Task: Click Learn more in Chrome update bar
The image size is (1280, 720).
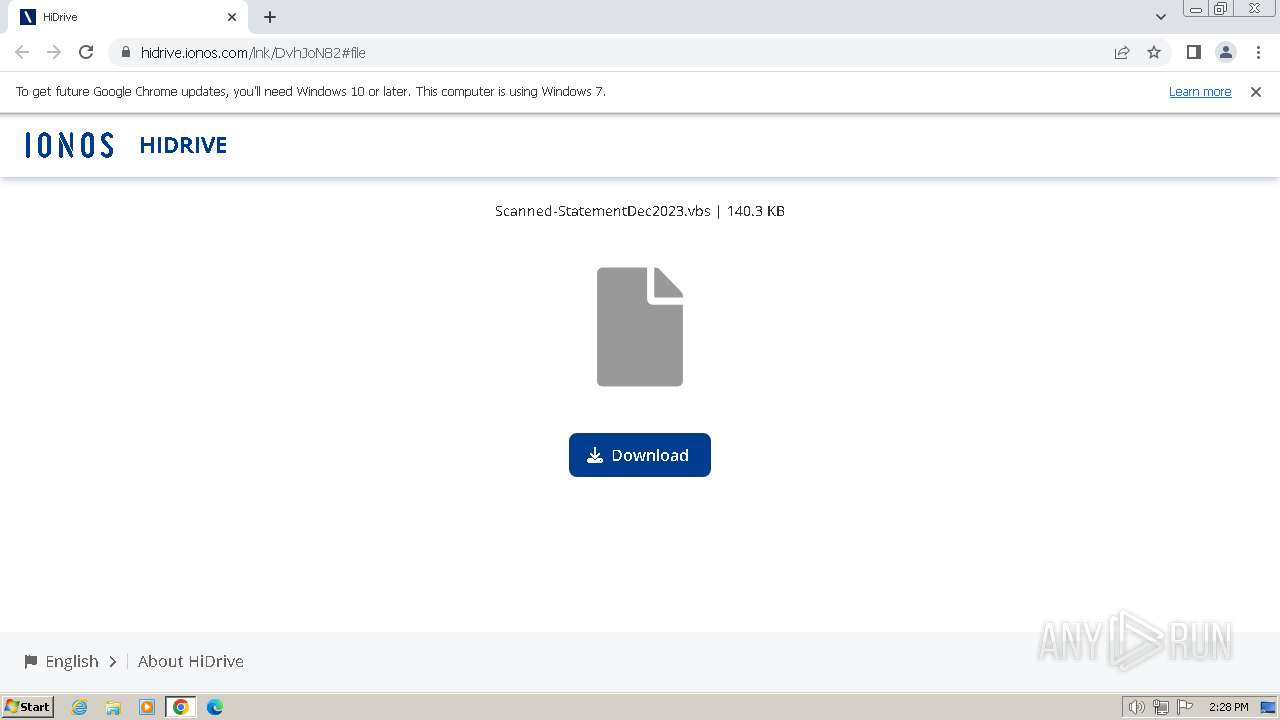Action: [x=1200, y=91]
